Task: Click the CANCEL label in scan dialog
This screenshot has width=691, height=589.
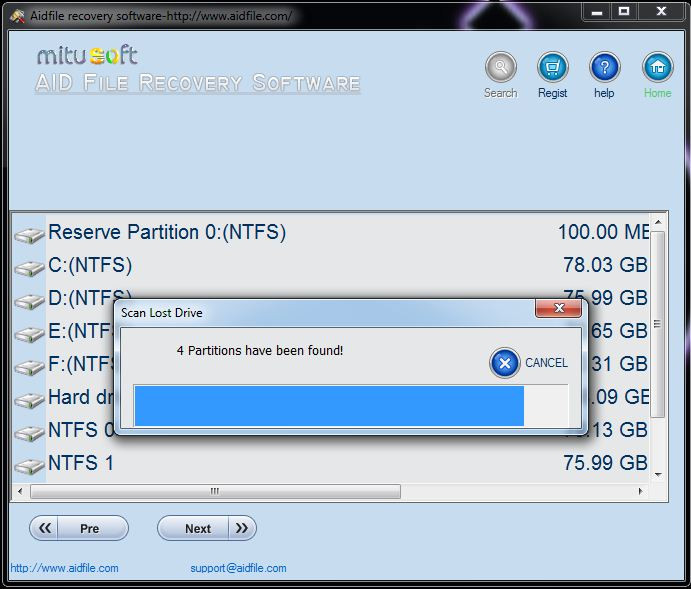Action: point(546,363)
